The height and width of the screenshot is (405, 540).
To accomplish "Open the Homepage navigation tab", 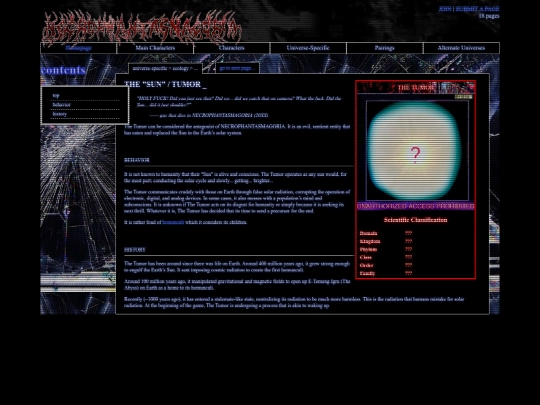I will point(79,48).
